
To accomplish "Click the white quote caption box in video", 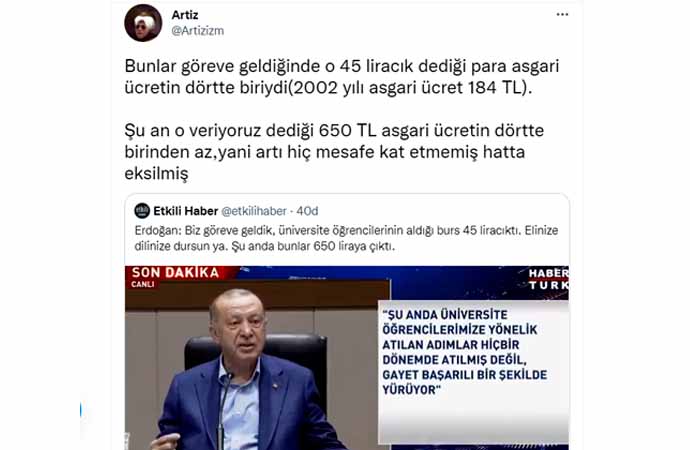I will pyautogui.click(x=473, y=372).
